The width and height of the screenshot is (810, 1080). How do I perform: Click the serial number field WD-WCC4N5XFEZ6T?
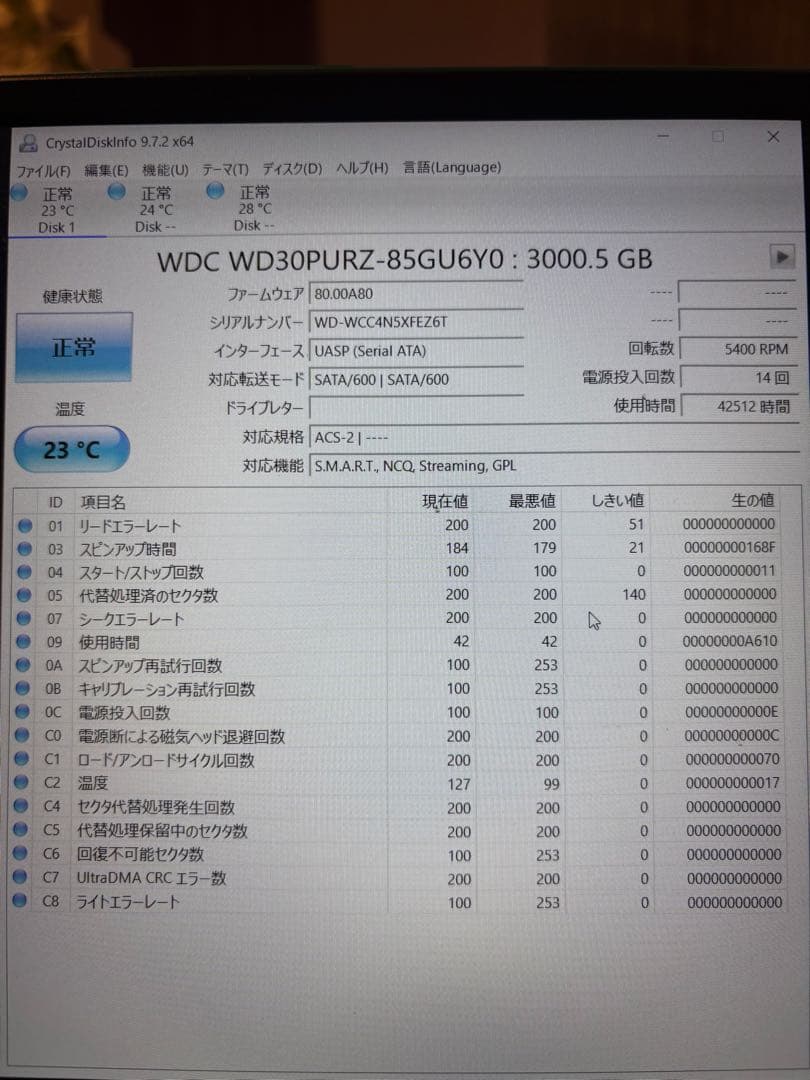[x=416, y=322]
